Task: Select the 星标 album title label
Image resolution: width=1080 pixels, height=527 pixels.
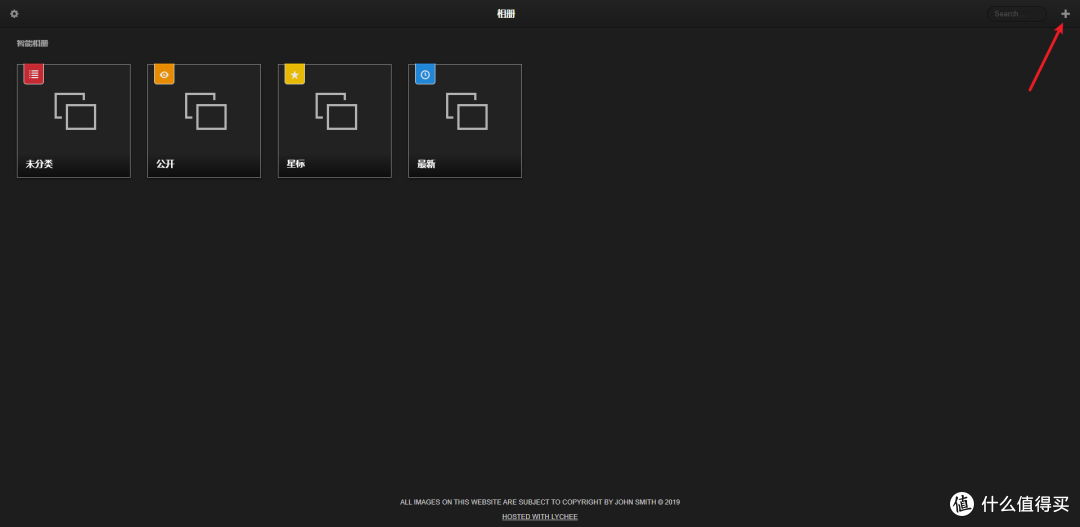Action: point(296,164)
